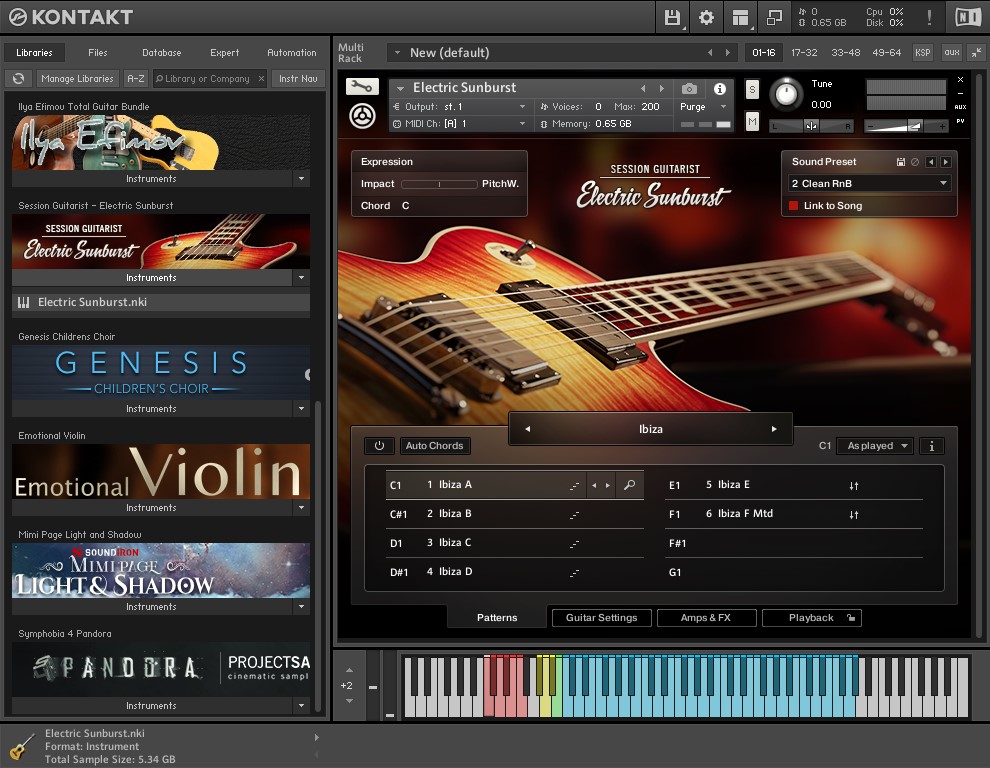Go to the next Sound Preset
Image resolution: width=990 pixels, height=768 pixels.
[x=945, y=162]
